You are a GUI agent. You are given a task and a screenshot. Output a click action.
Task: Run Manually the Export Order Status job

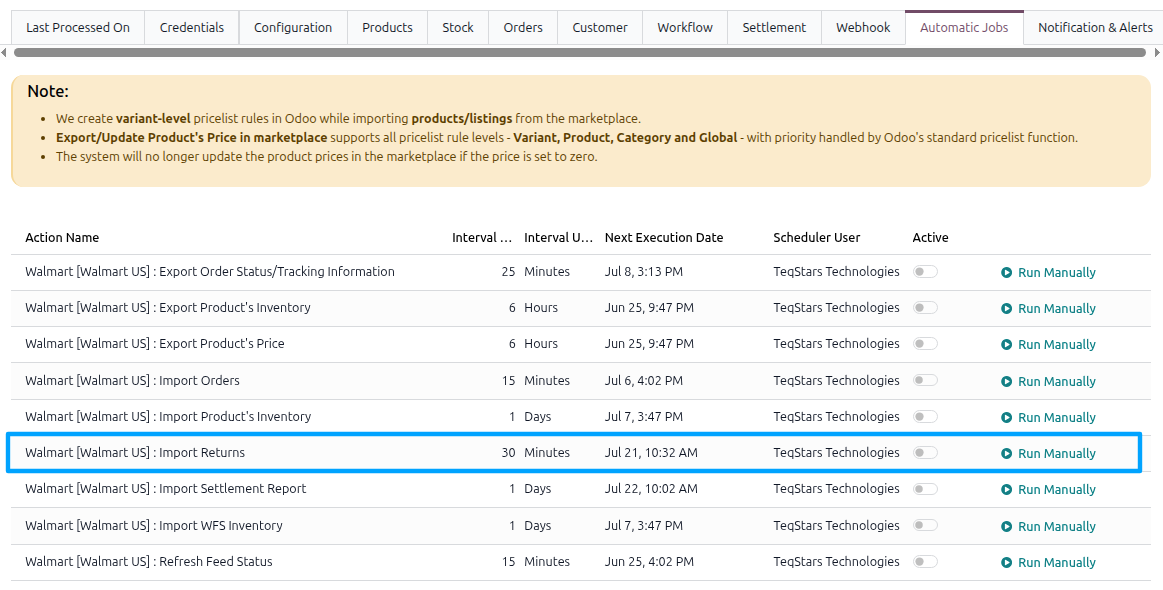[x=1048, y=272]
